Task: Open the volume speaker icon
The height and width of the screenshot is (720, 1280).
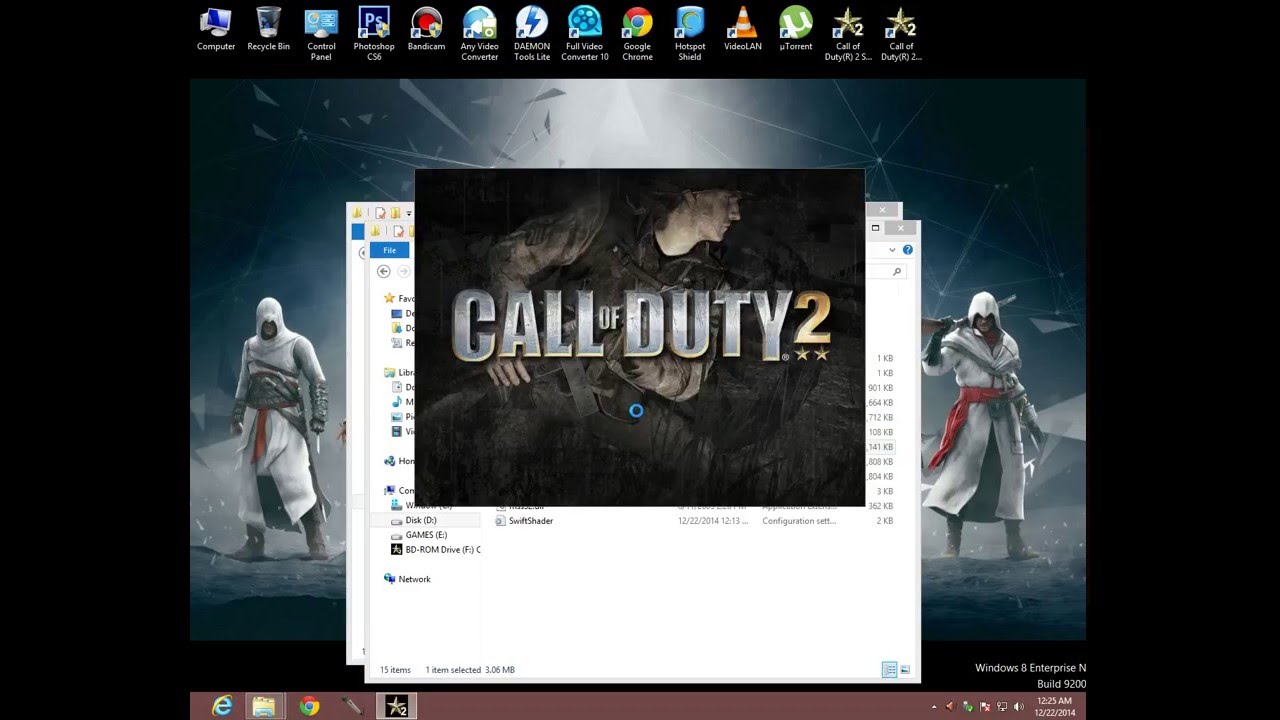Action: point(1018,707)
